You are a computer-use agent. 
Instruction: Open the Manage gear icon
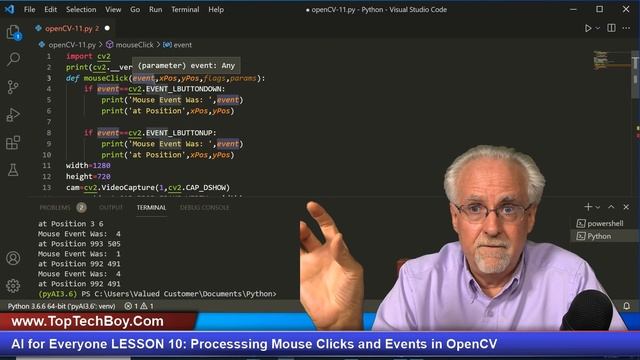(13, 286)
